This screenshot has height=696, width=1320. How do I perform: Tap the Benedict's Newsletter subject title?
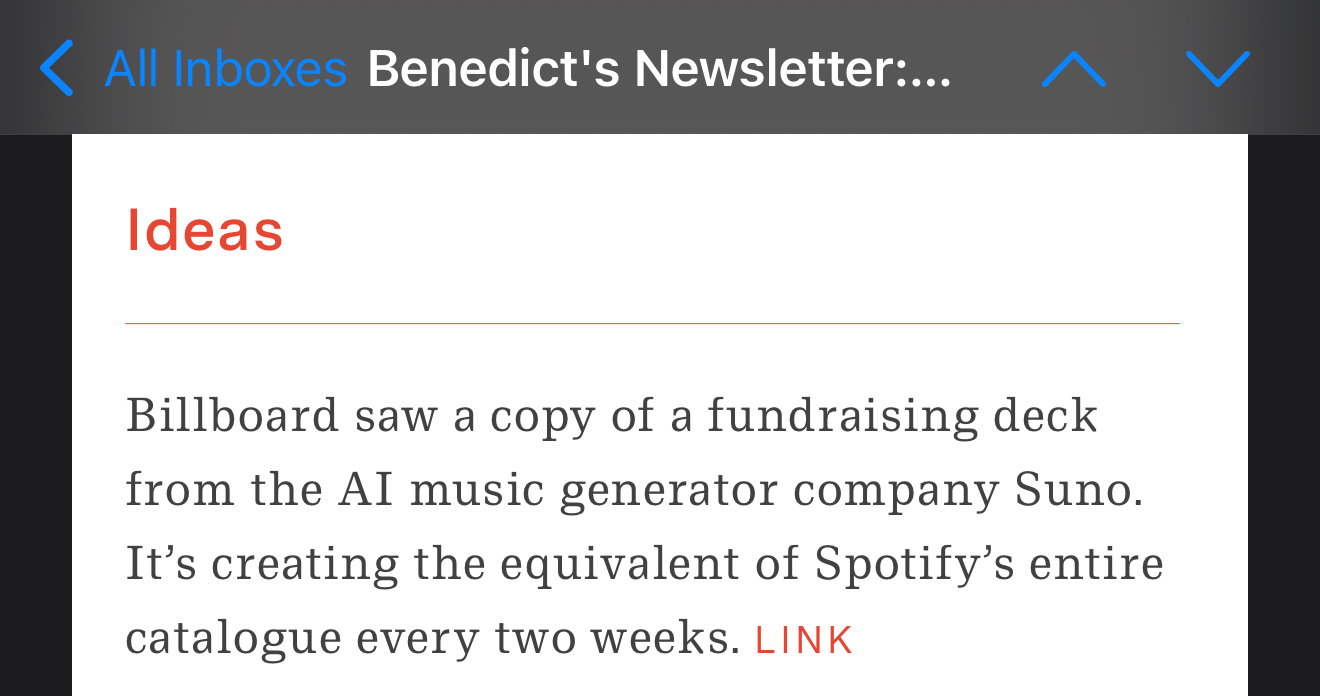tap(658, 69)
